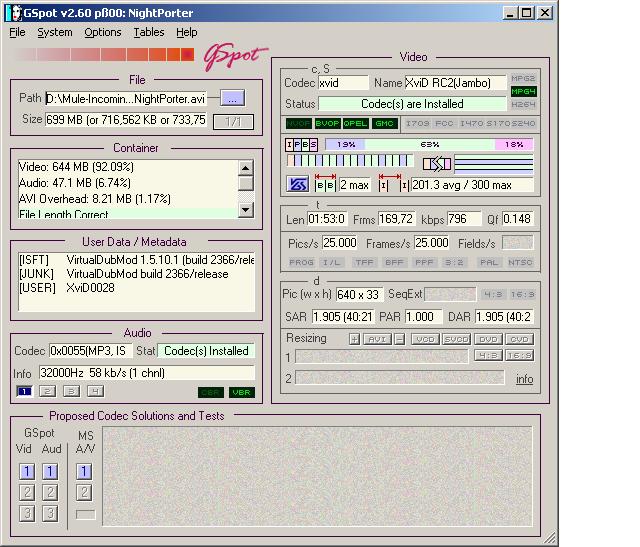Click the NTSC standard indicator
Screen dimensions: 640x547
pos(520,262)
